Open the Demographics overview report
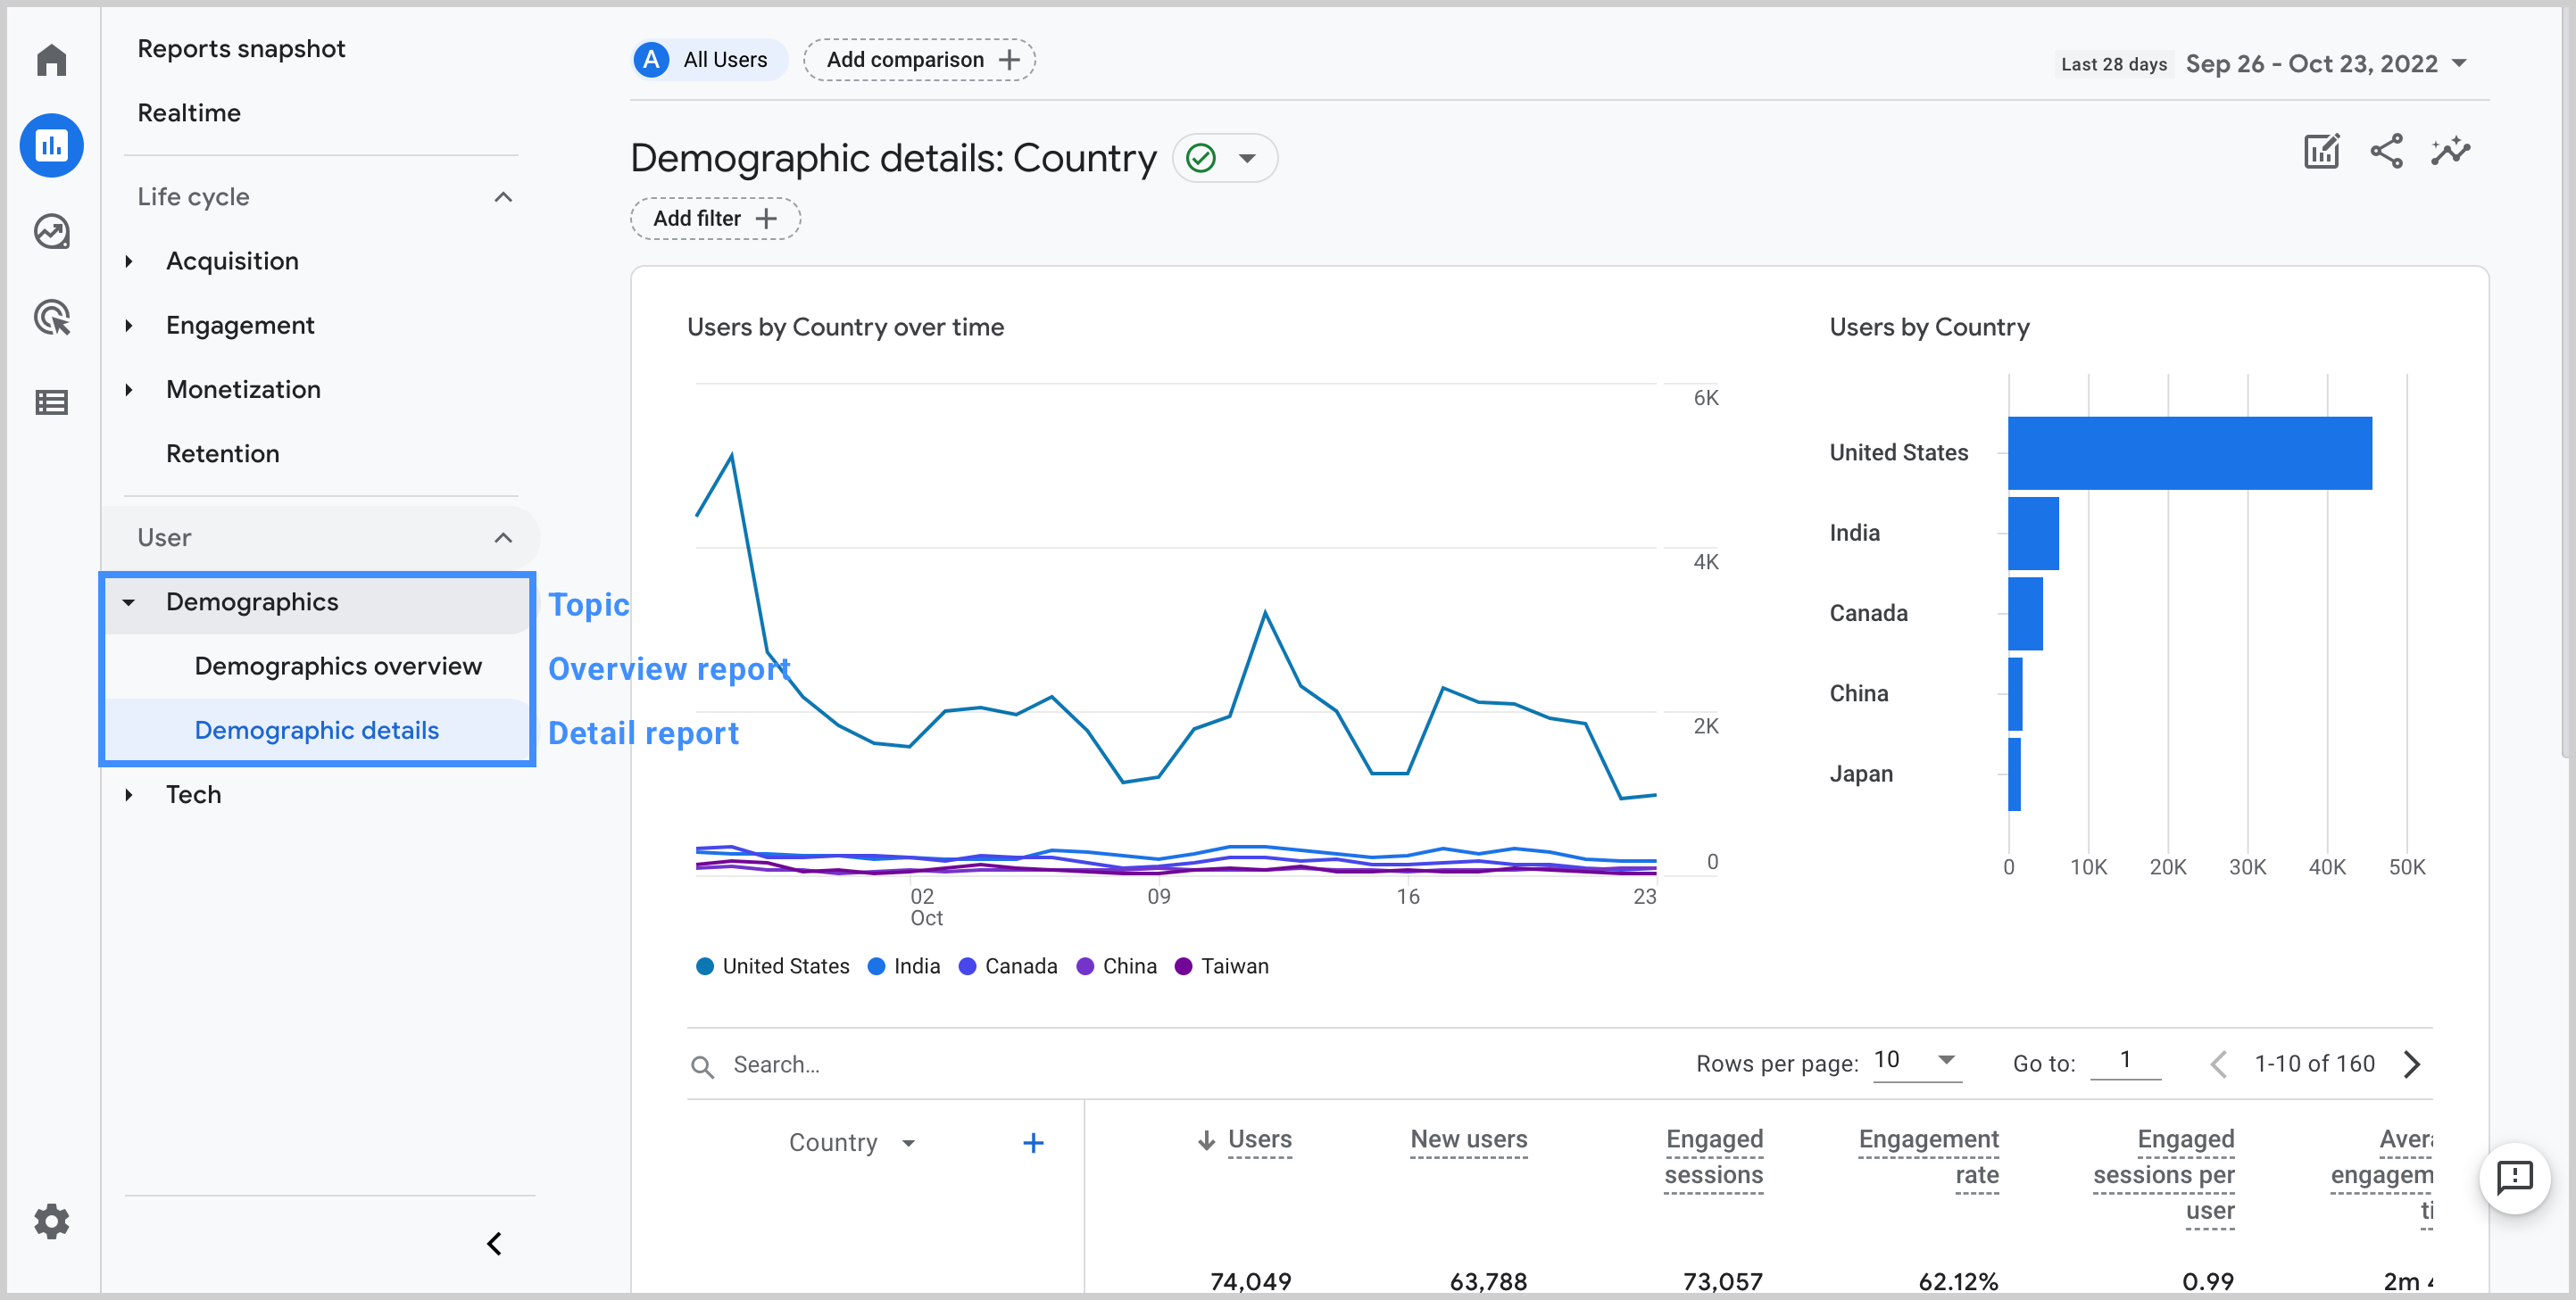 click(338, 666)
